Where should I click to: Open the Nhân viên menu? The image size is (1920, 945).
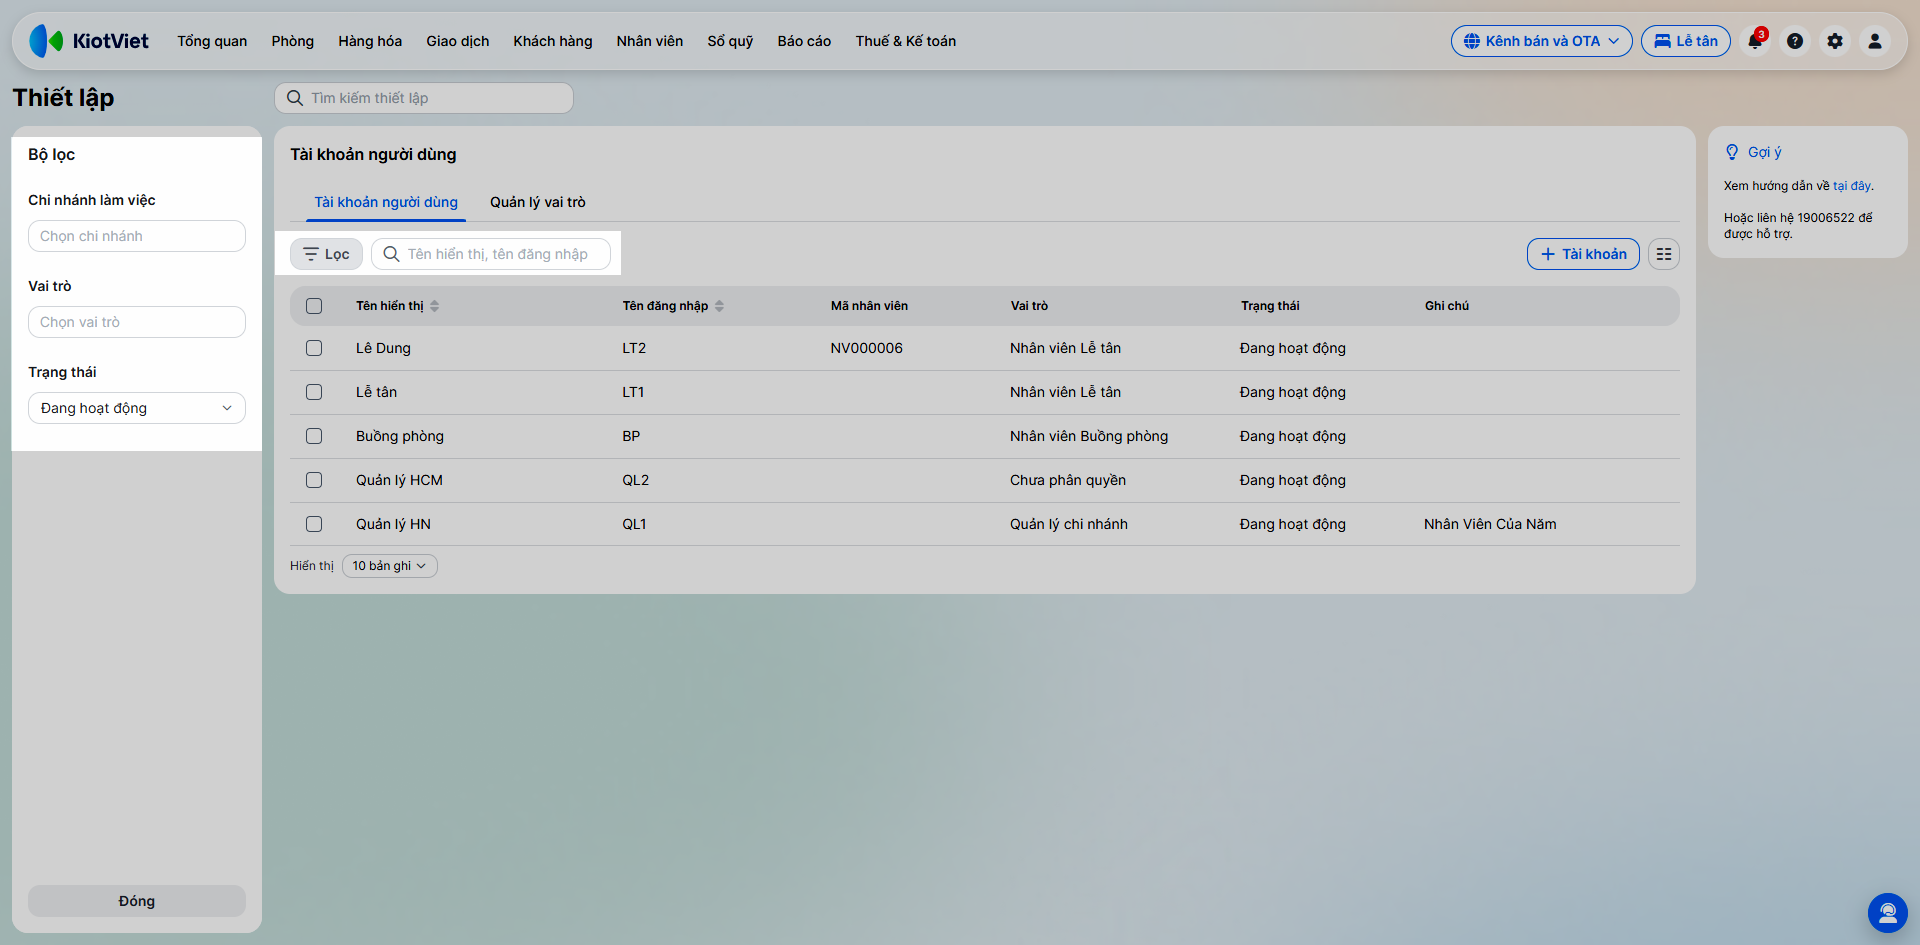(x=650, y=41)
